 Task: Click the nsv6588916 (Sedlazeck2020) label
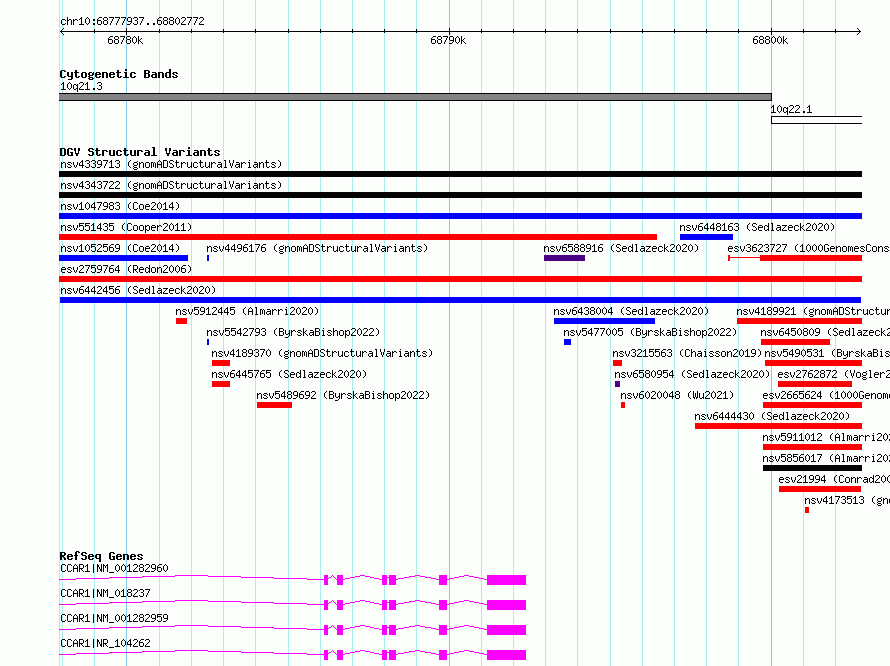(x=621, y=248)
